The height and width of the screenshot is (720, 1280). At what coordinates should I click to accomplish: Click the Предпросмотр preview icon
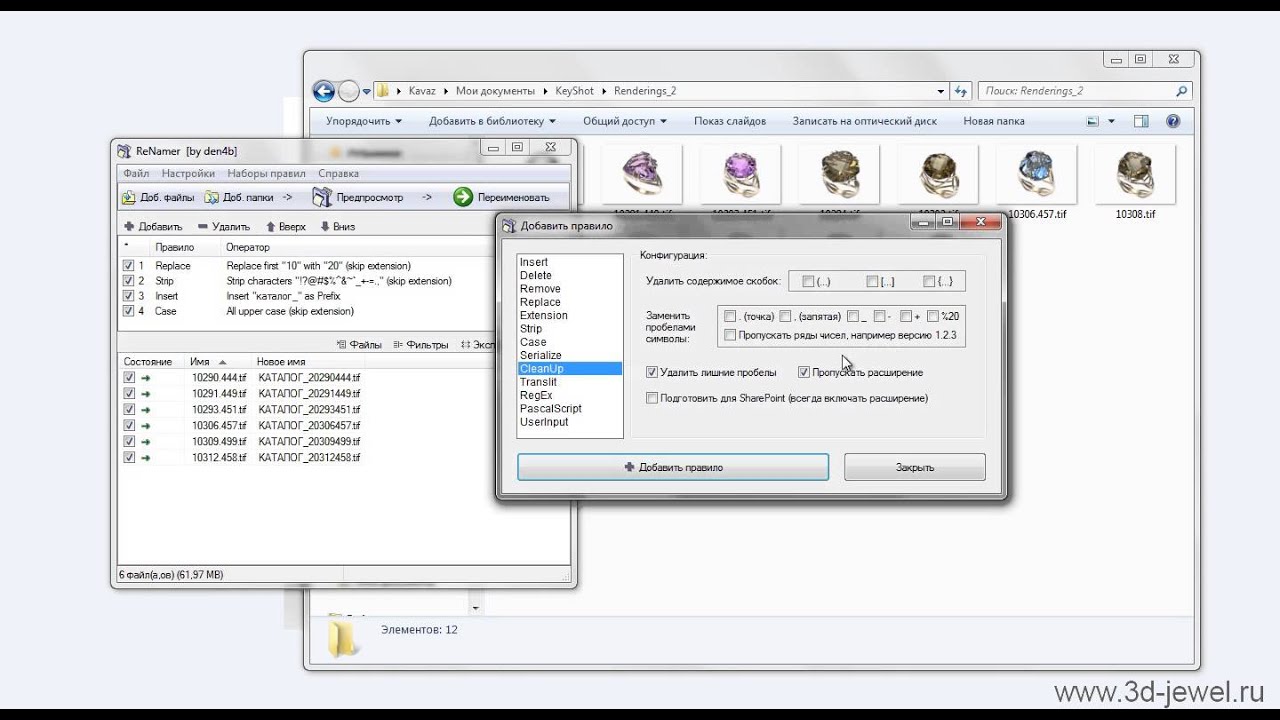[x=322, y=197]
